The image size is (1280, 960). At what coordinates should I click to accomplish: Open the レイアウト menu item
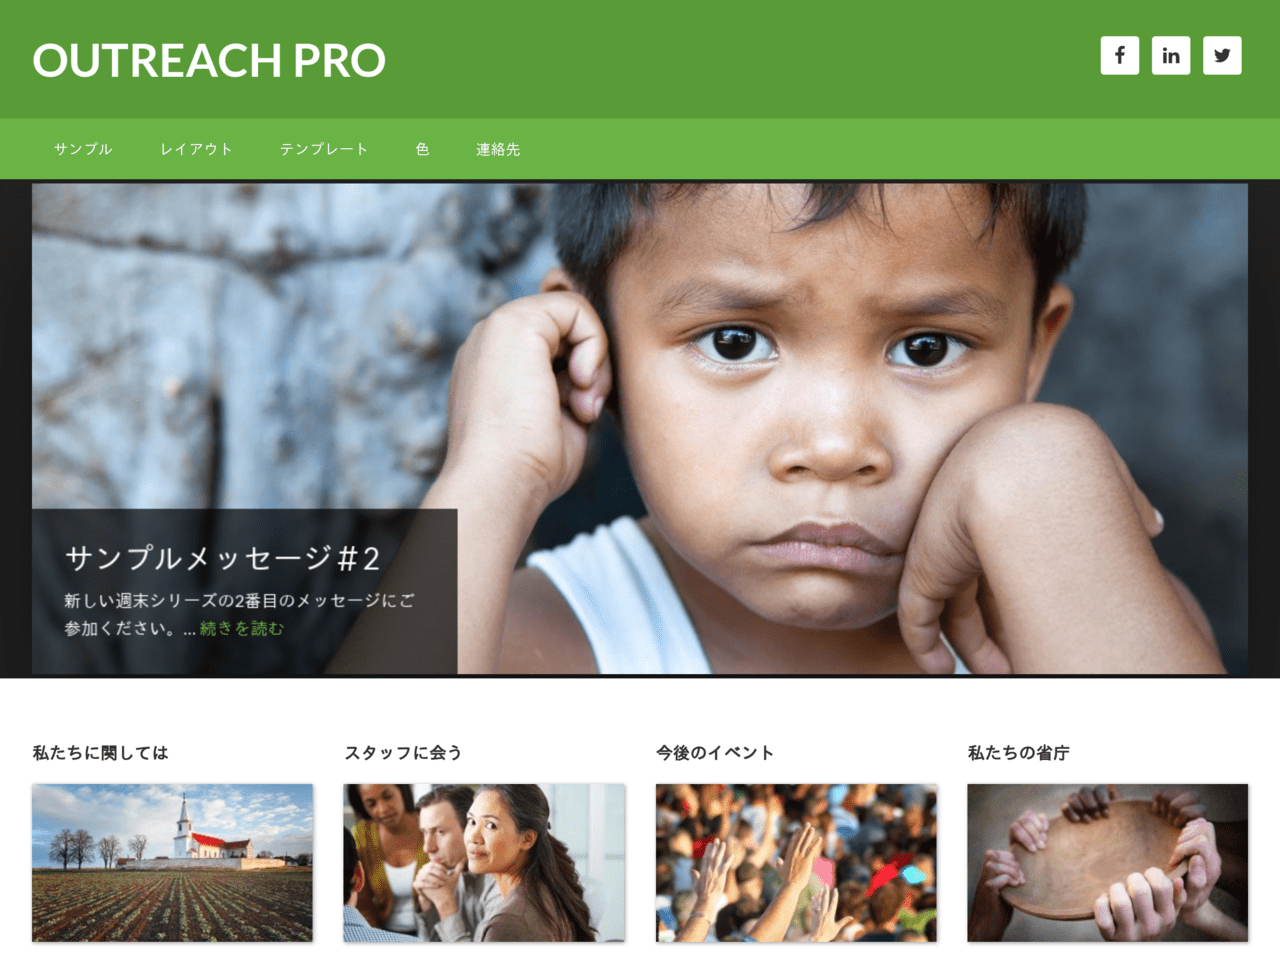(x=196, y=149)
